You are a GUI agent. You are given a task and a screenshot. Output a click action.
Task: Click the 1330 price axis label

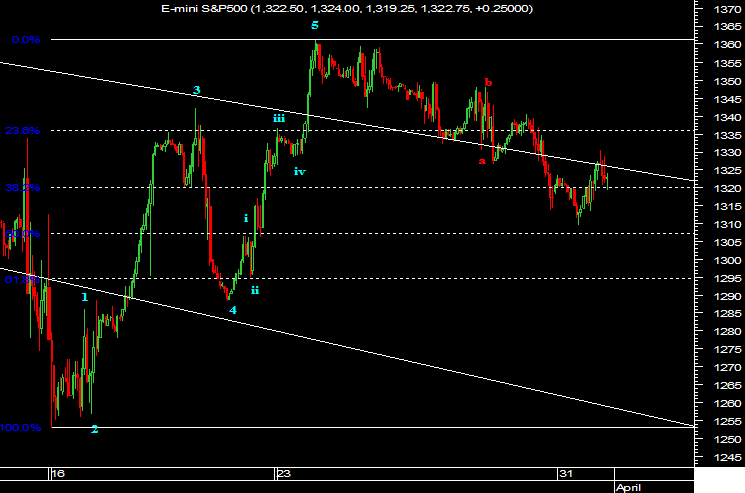(727, 152)
